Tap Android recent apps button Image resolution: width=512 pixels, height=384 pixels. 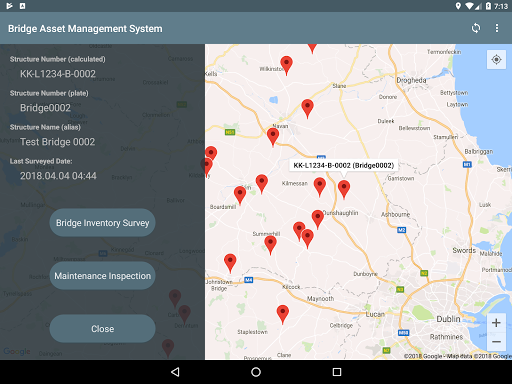pos(337,372)
